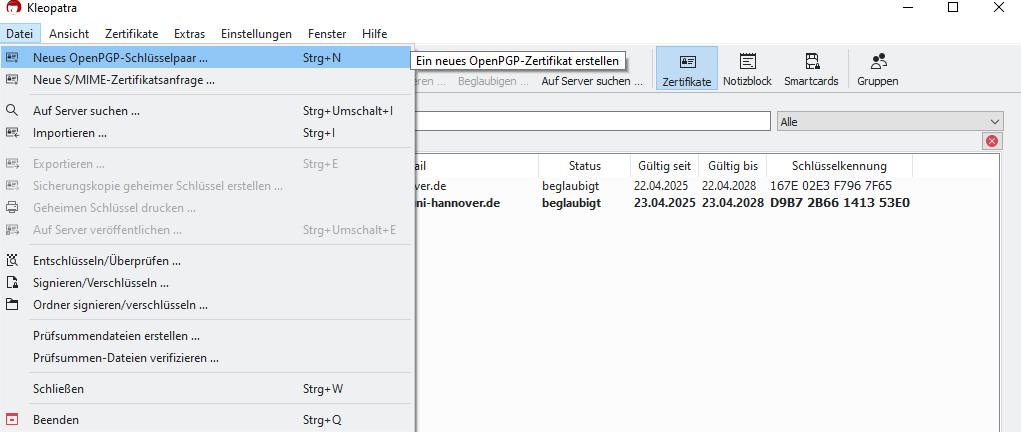Select Importieren menu entry
The image size is (1021, 432).
206,133
